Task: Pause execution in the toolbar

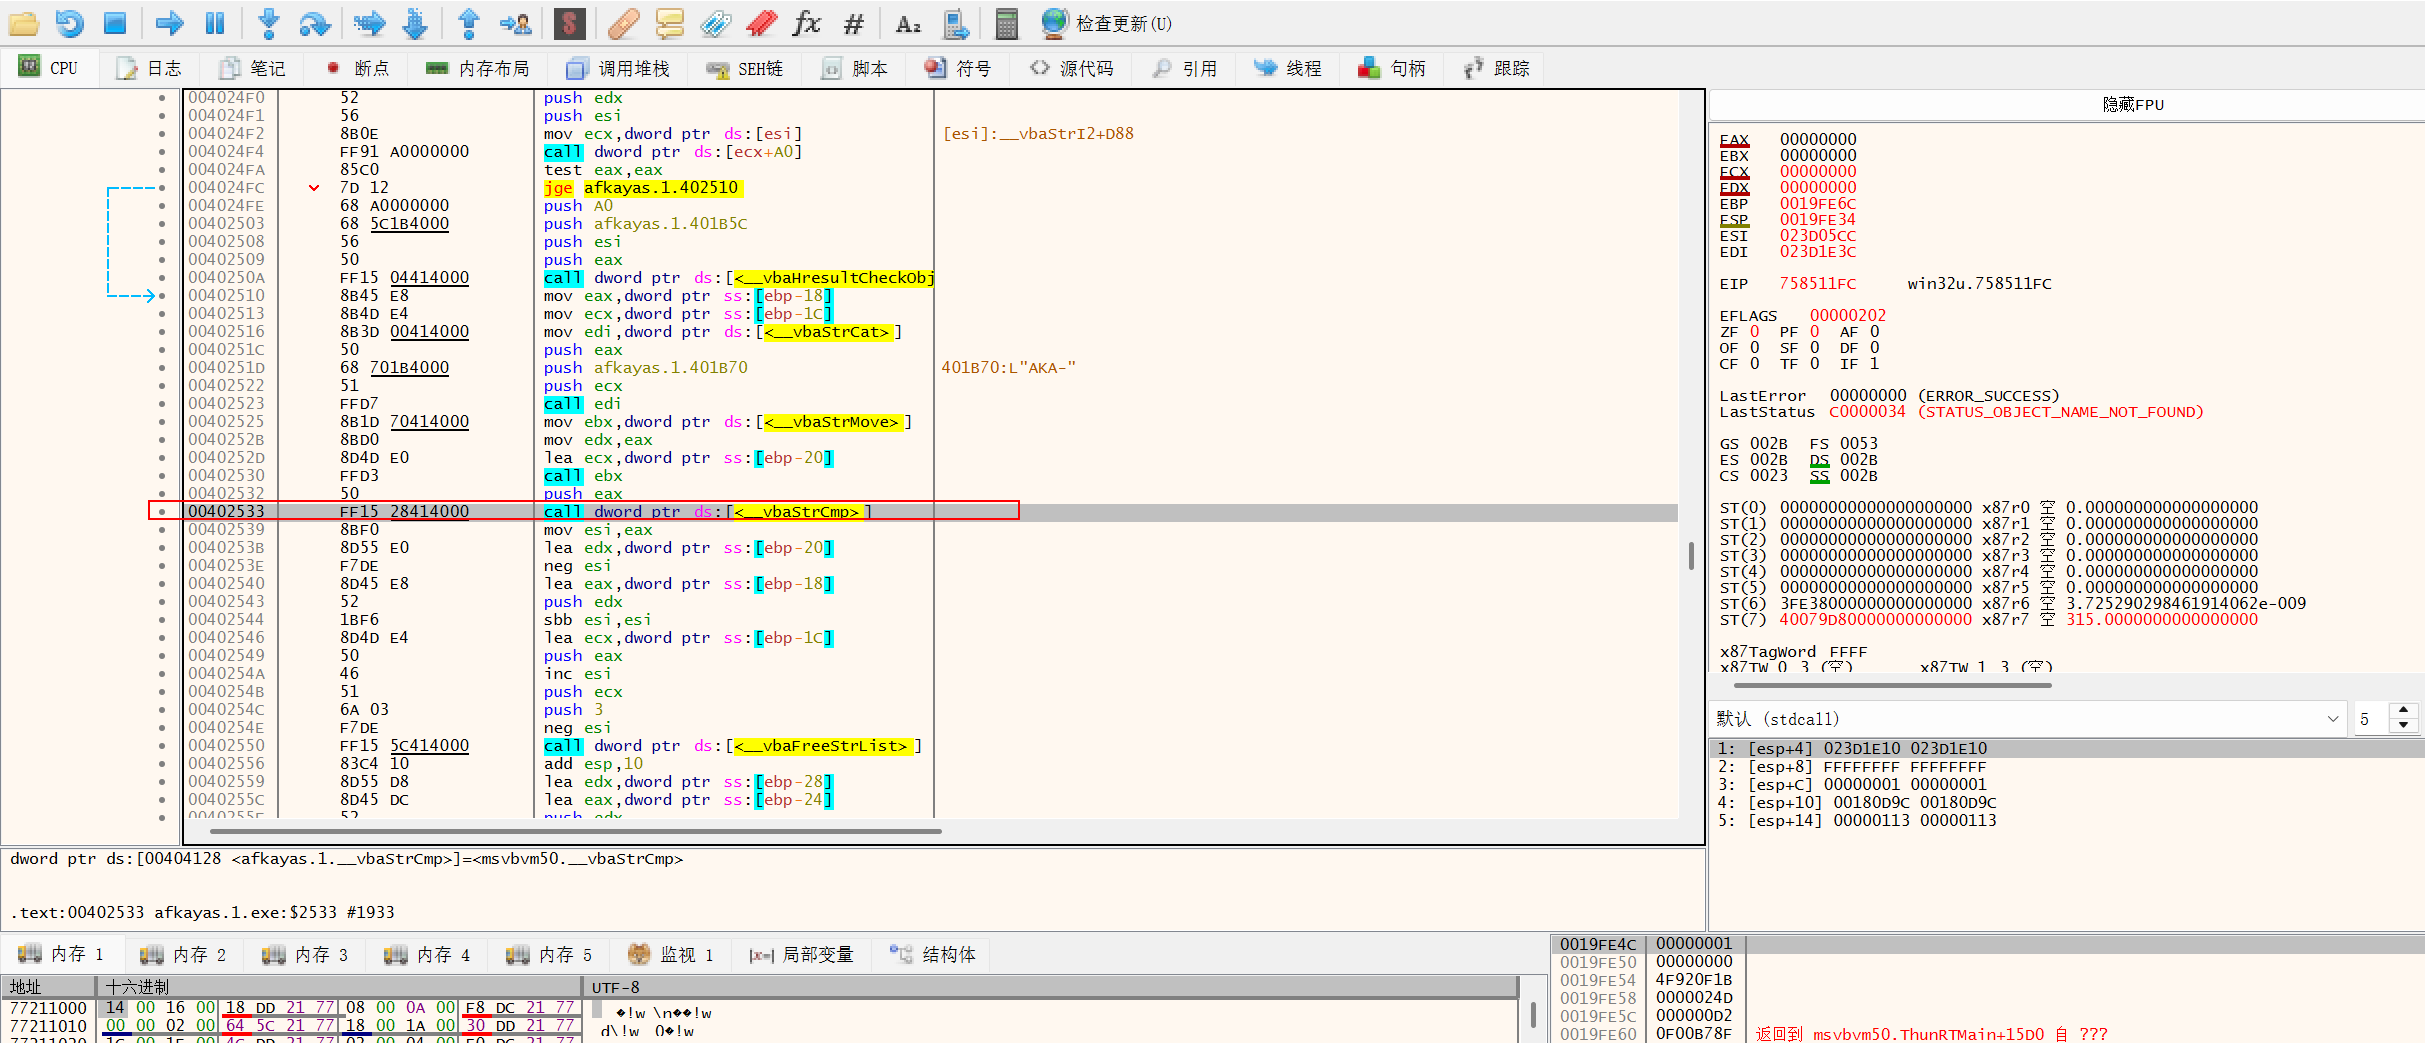Action: coord(215,23)
